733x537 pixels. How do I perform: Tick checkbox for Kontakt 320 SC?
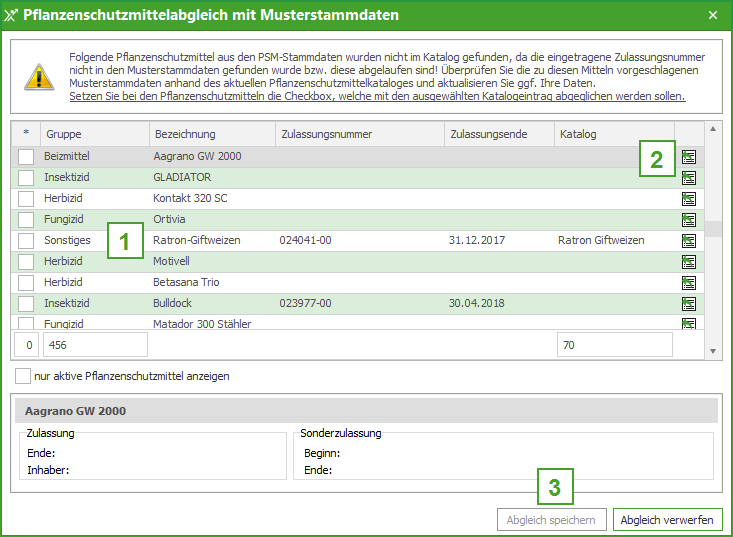point(26,199)
